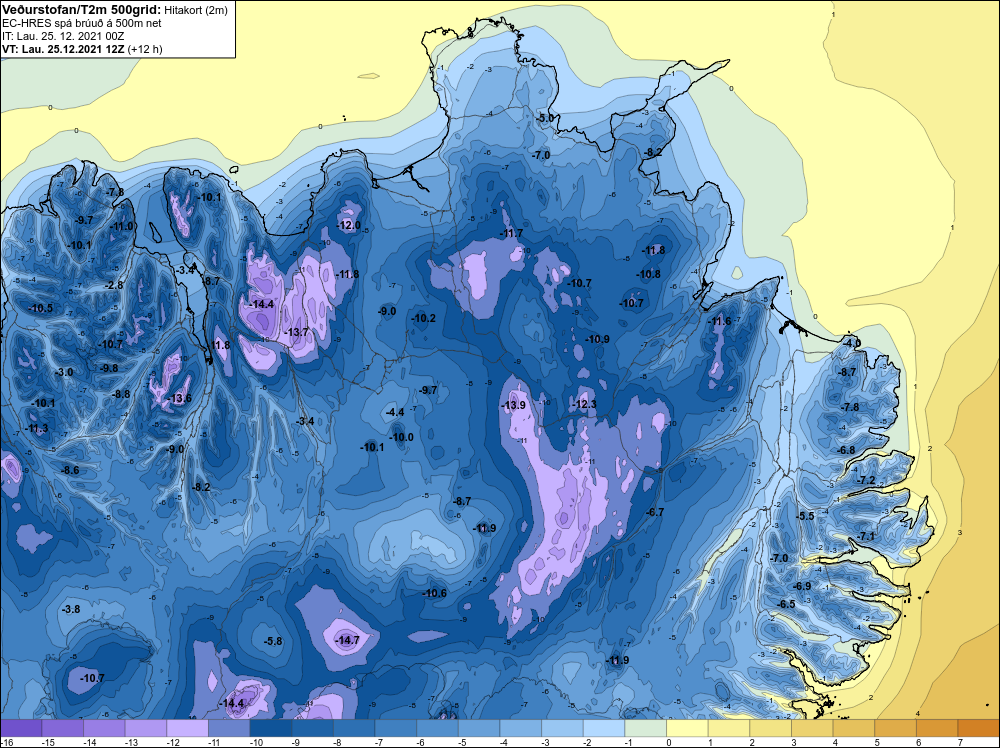
Task: Click the temperature value -10.5
Action: click(41, 308)
